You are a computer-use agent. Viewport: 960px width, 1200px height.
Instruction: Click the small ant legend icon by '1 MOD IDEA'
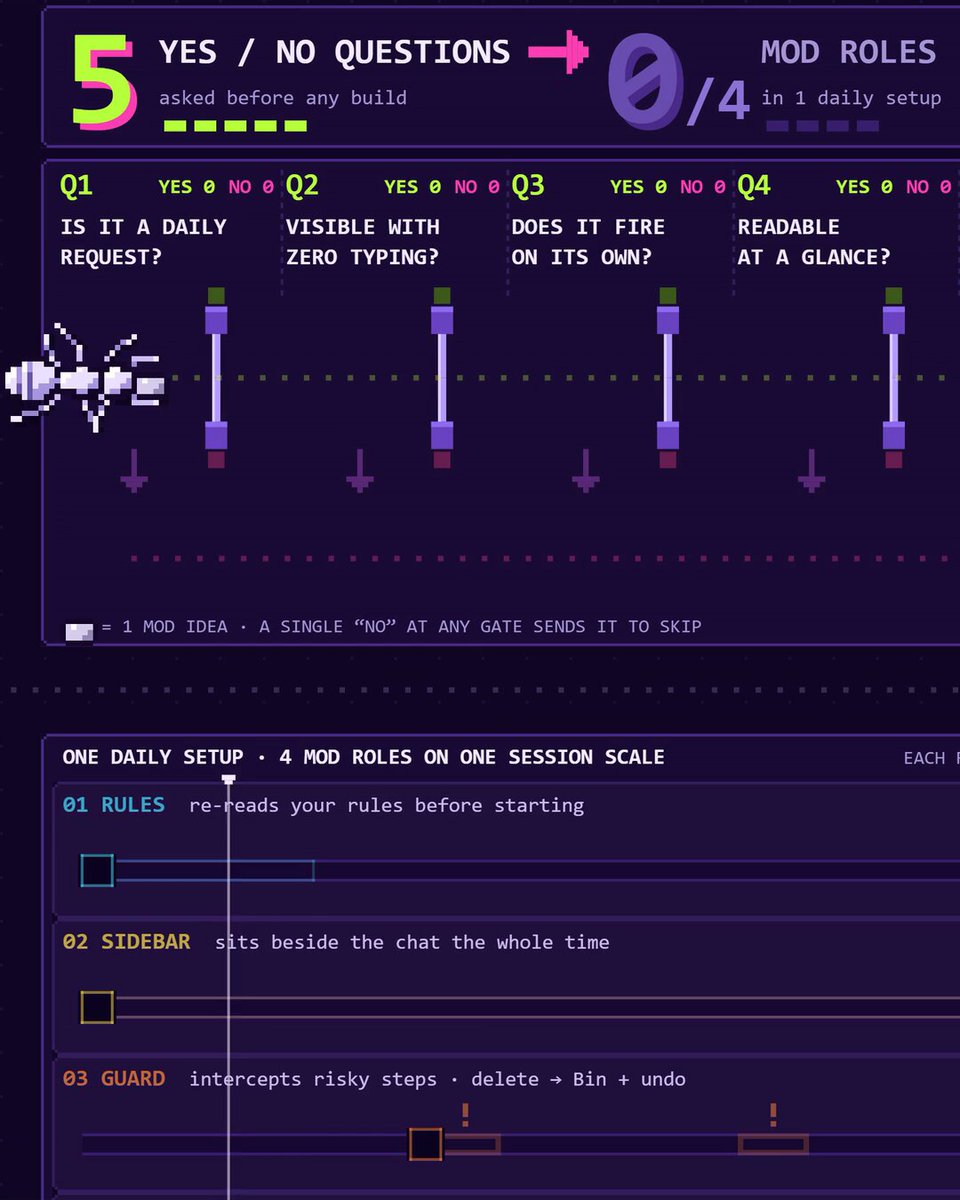[x=79, y=631]
